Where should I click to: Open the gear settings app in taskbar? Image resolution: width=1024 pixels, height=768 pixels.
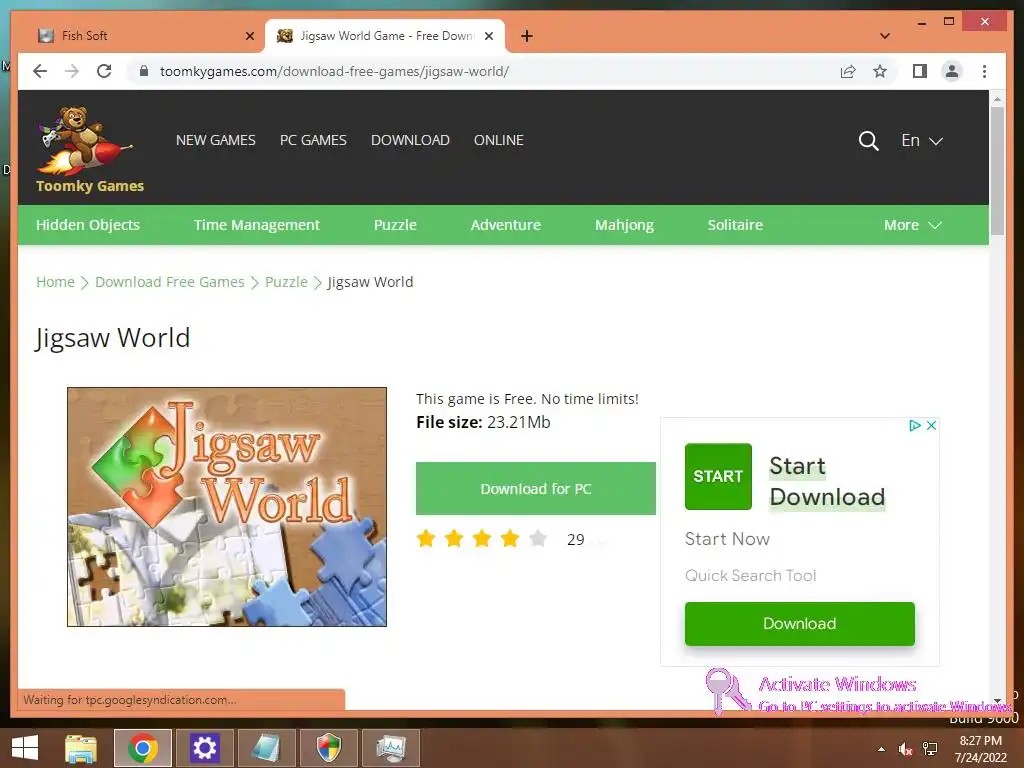click(x=204, y=748)
